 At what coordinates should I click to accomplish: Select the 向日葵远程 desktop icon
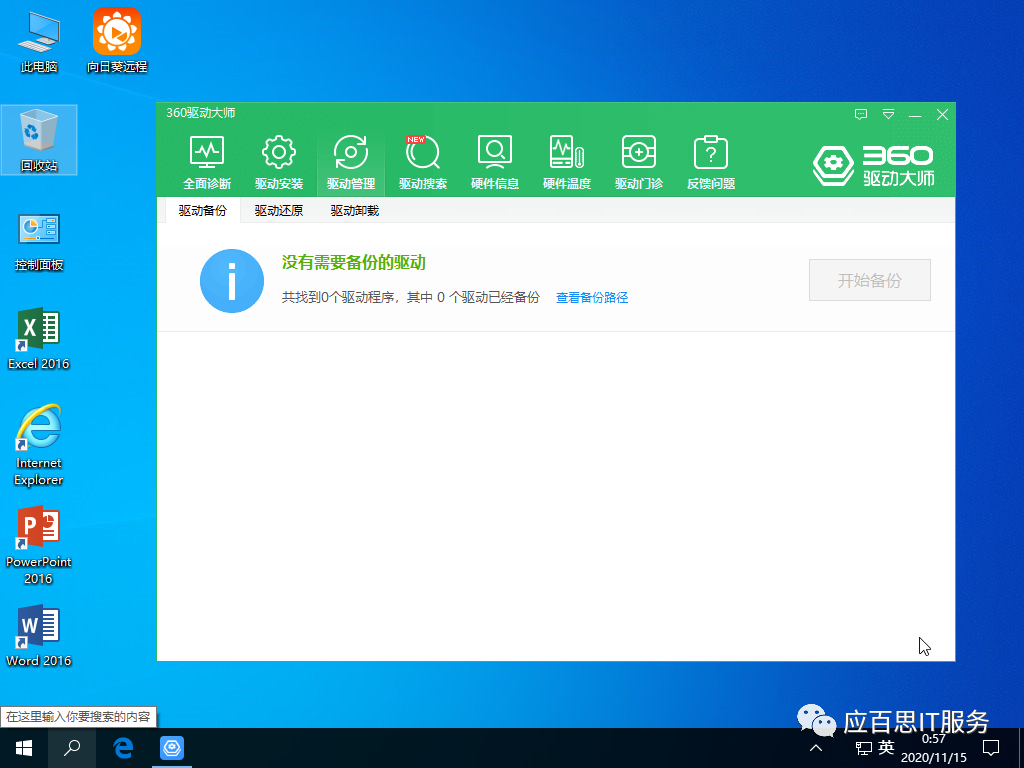point(117,40)
